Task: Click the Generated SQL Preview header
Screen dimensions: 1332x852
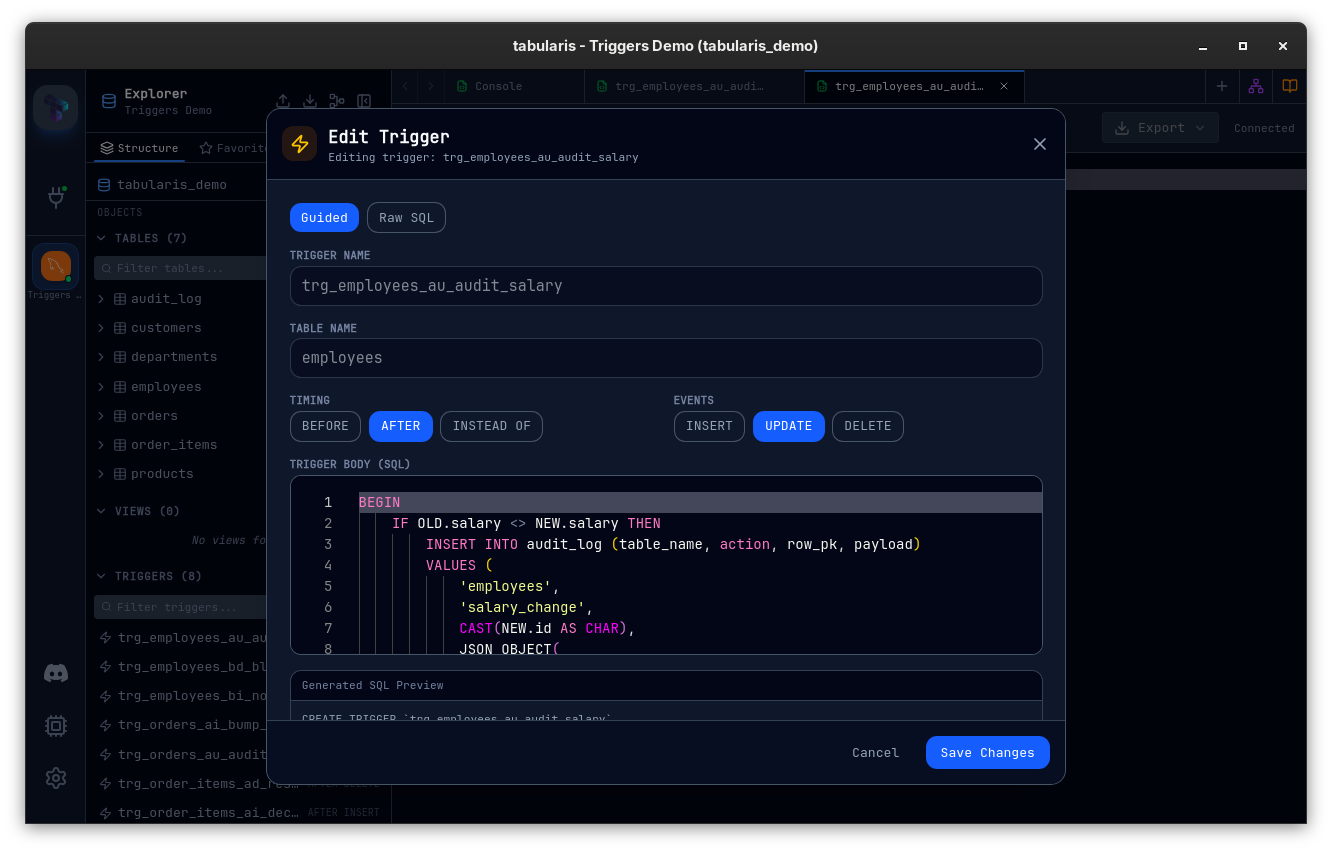Action: click(x=666, y=686)
